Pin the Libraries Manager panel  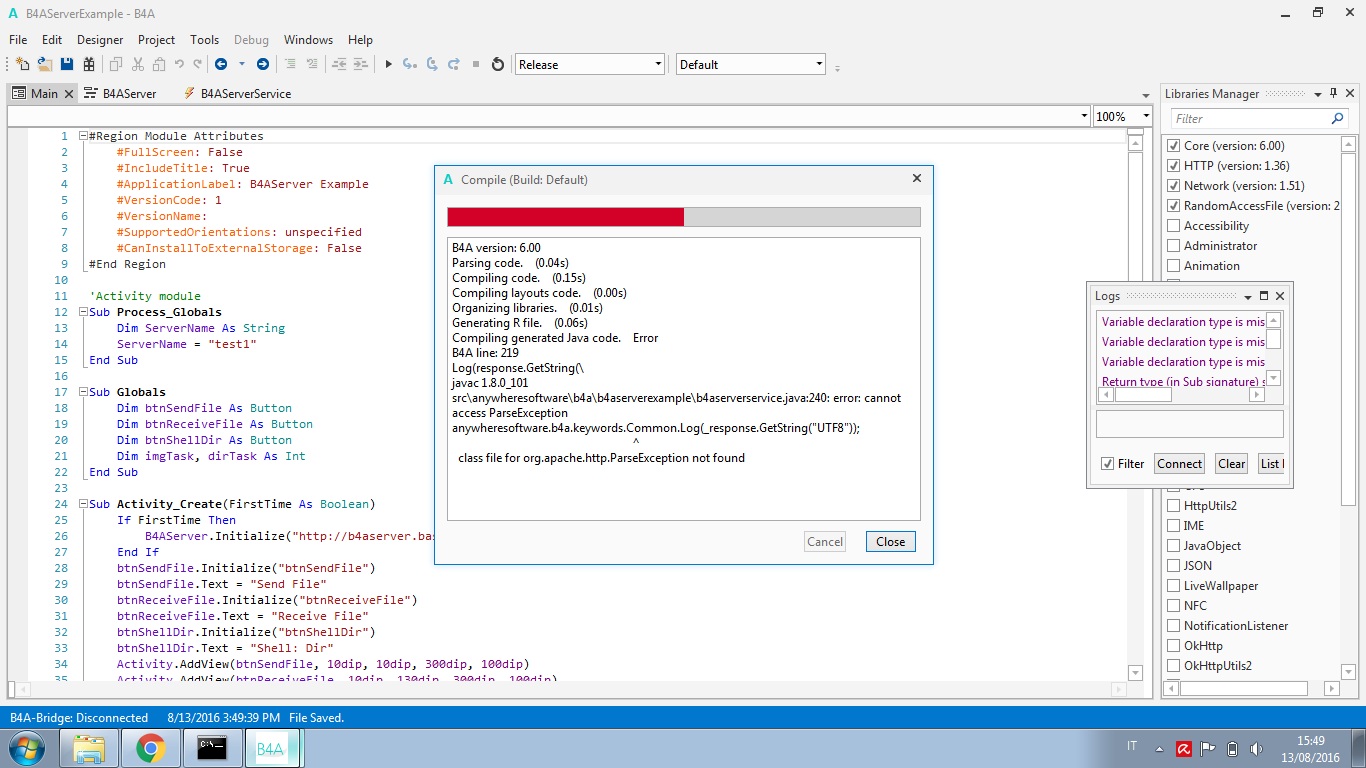pos(1333,94)
